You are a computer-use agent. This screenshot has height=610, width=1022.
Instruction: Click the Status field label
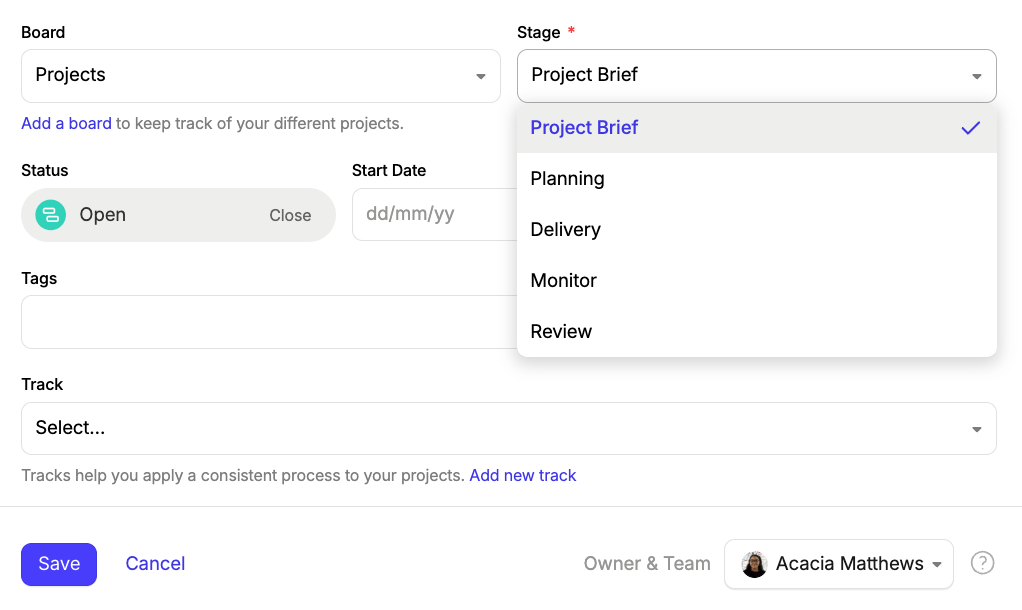coord(45,171)
